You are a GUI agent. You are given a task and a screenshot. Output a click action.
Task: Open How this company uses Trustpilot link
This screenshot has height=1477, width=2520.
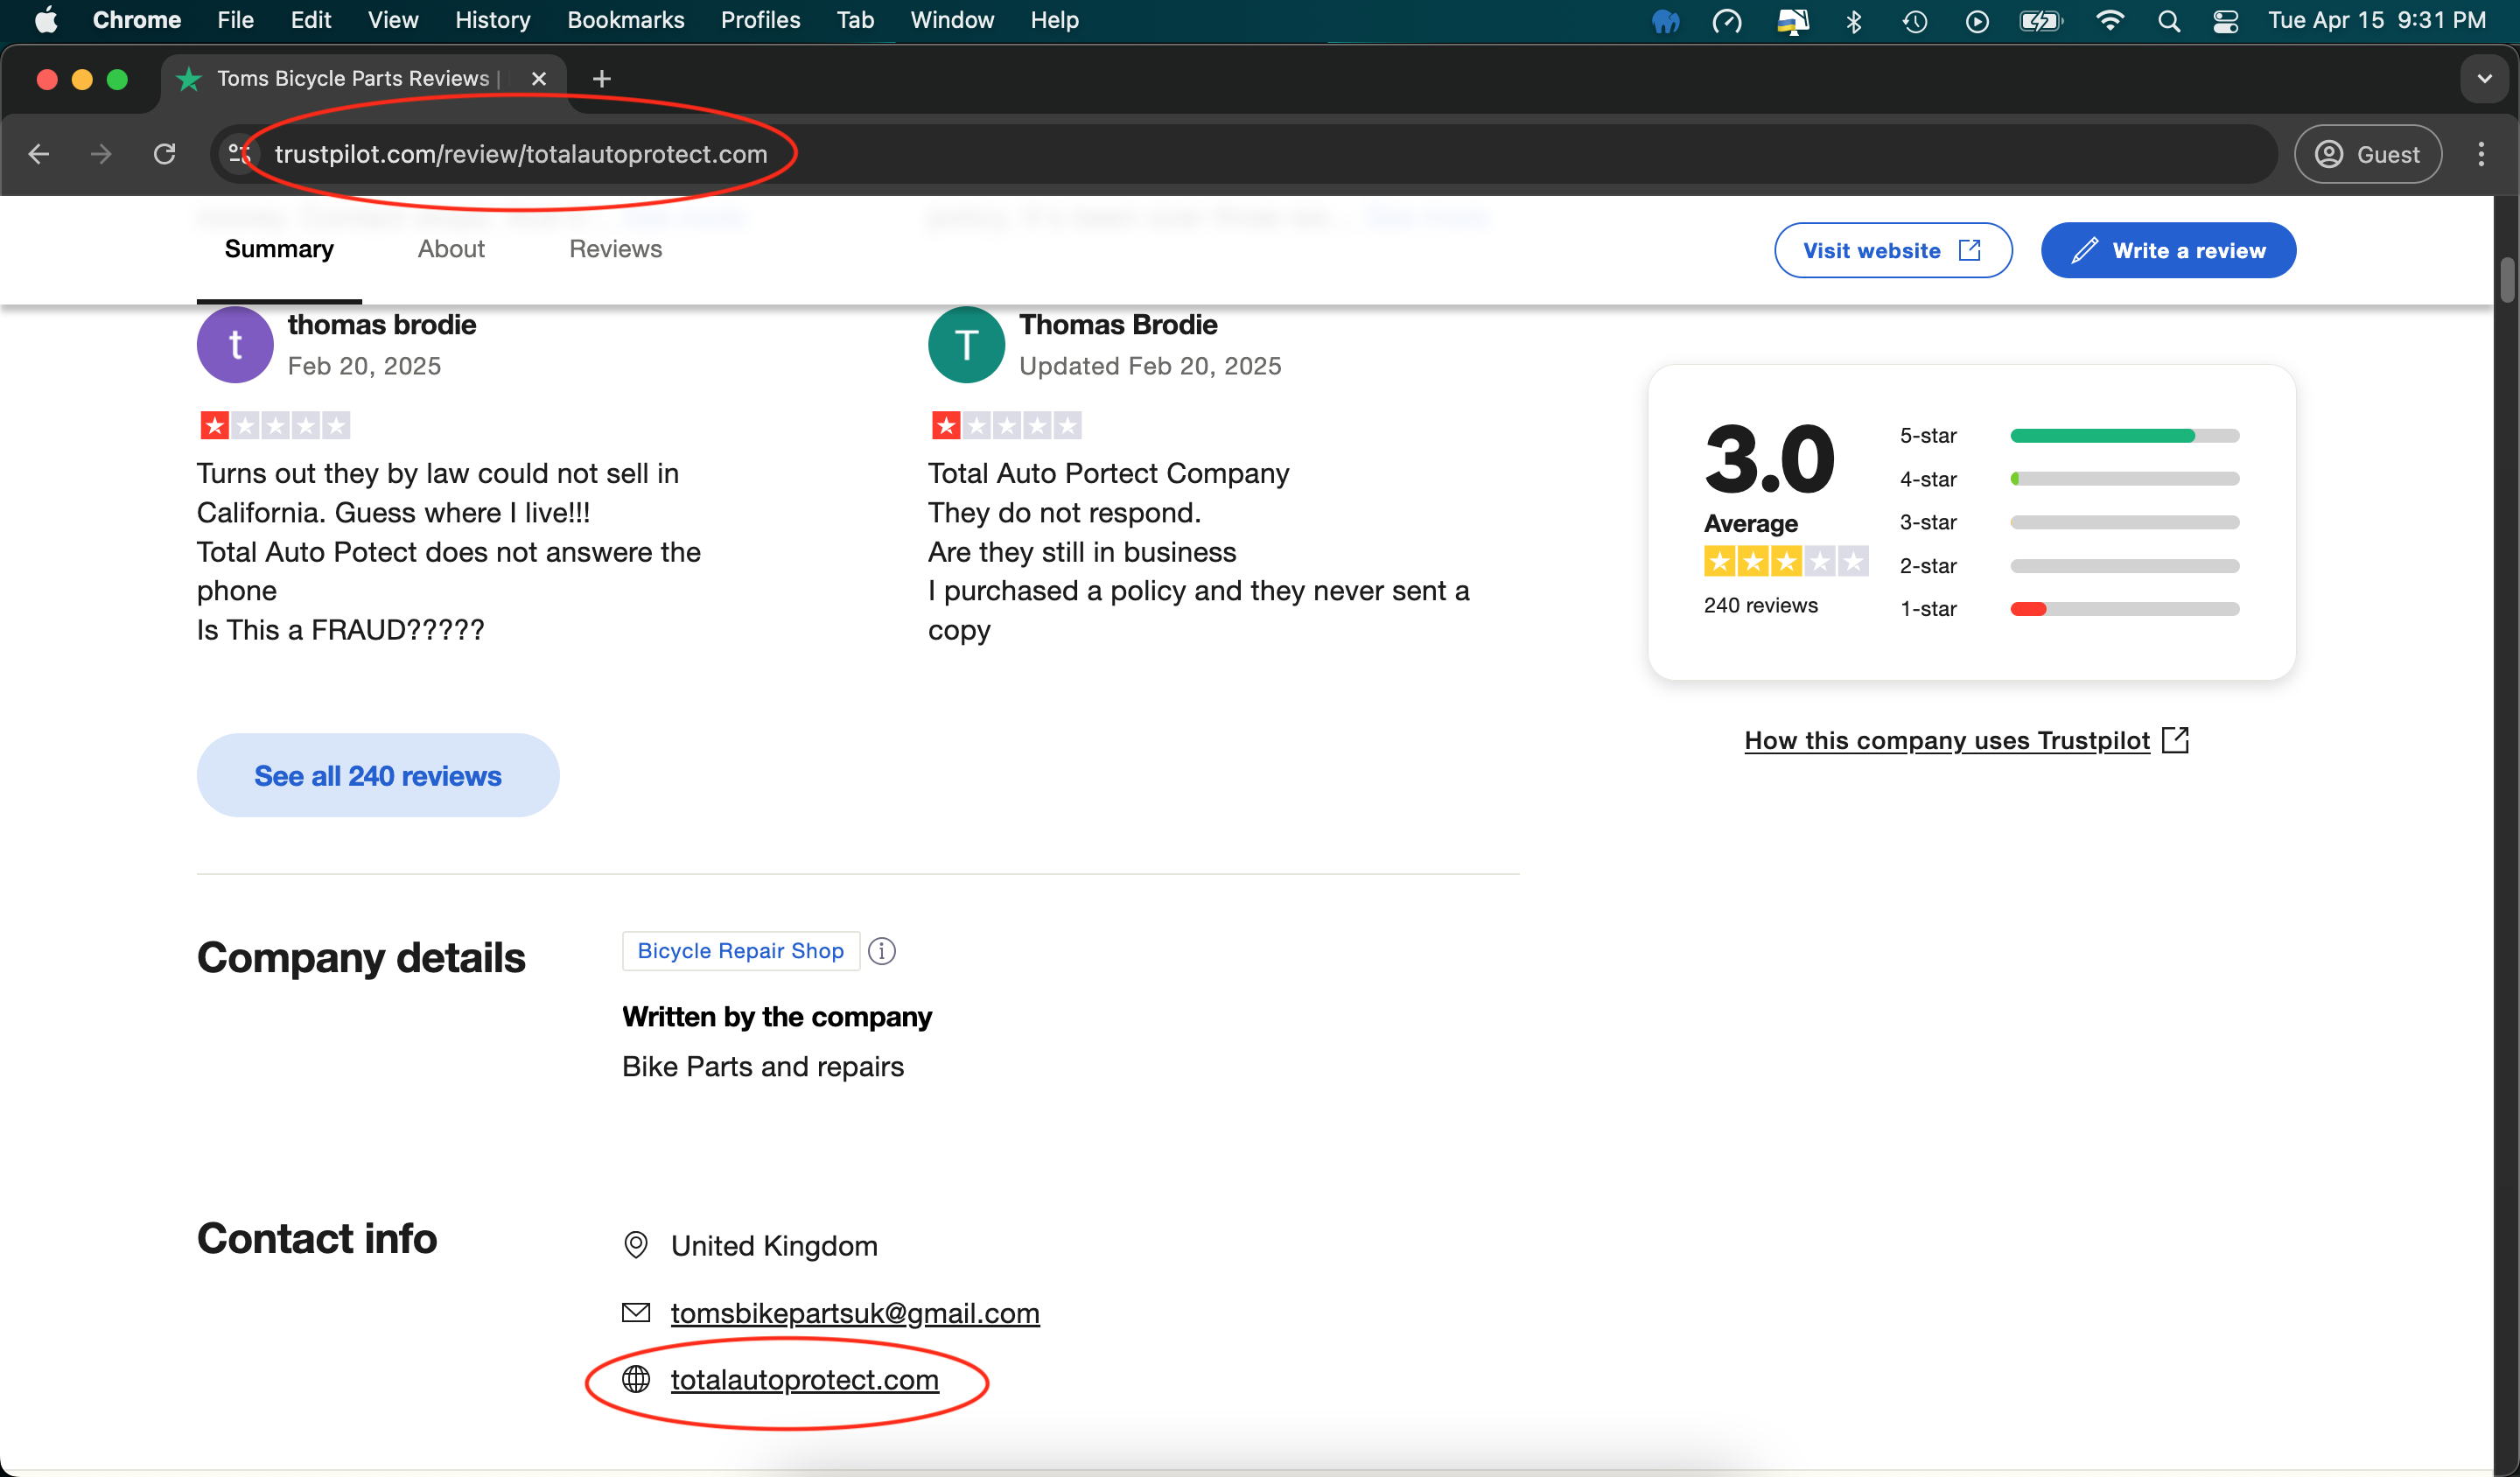click(x=1947, y=741)
